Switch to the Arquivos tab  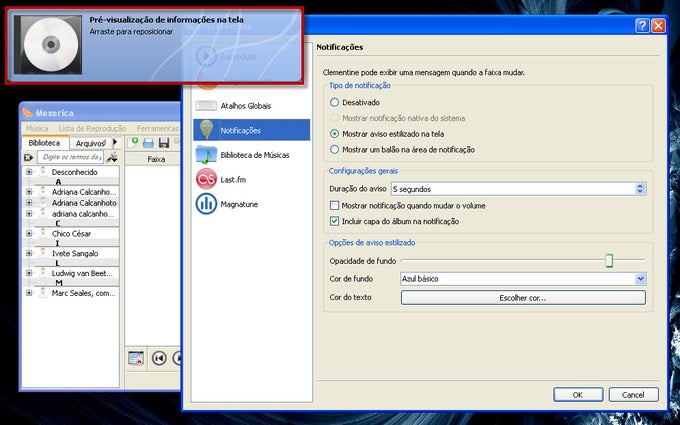tap(90, 143)
